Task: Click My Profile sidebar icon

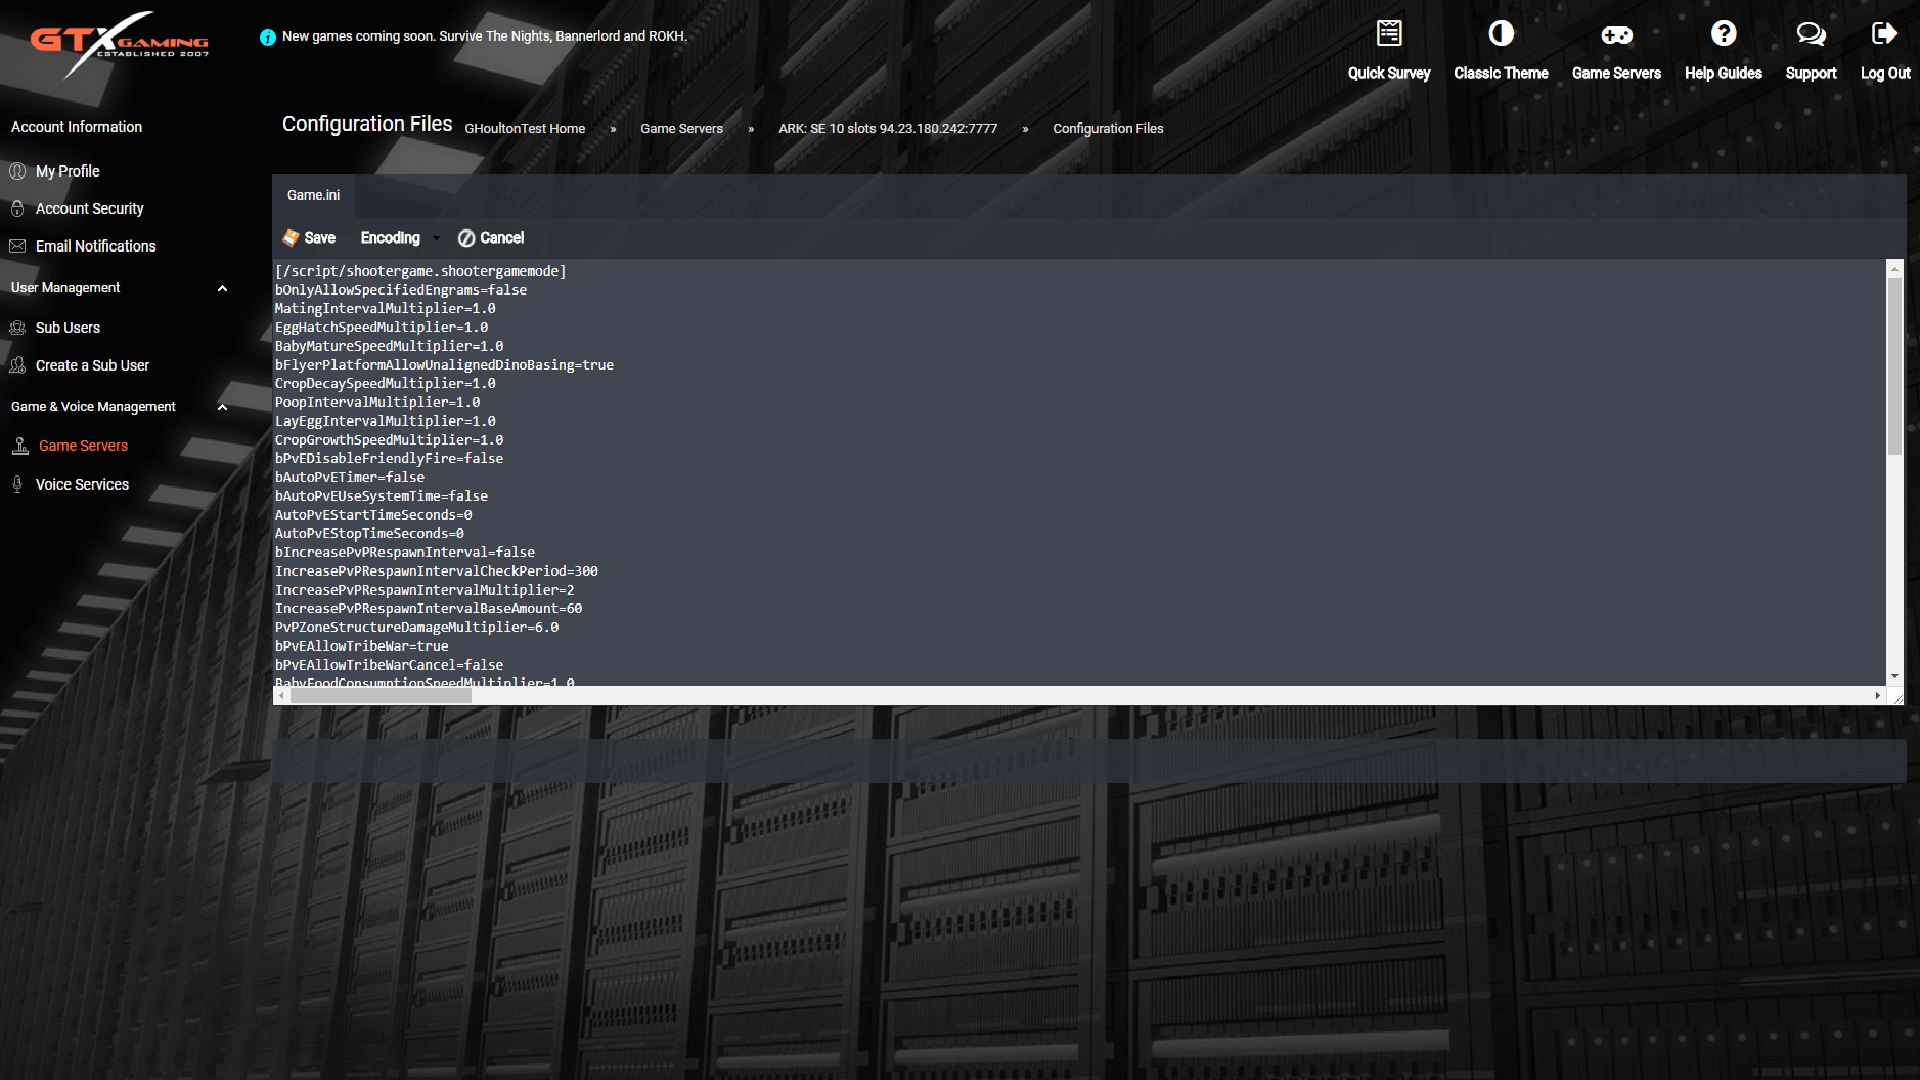Action: click(x=18, y=170)
